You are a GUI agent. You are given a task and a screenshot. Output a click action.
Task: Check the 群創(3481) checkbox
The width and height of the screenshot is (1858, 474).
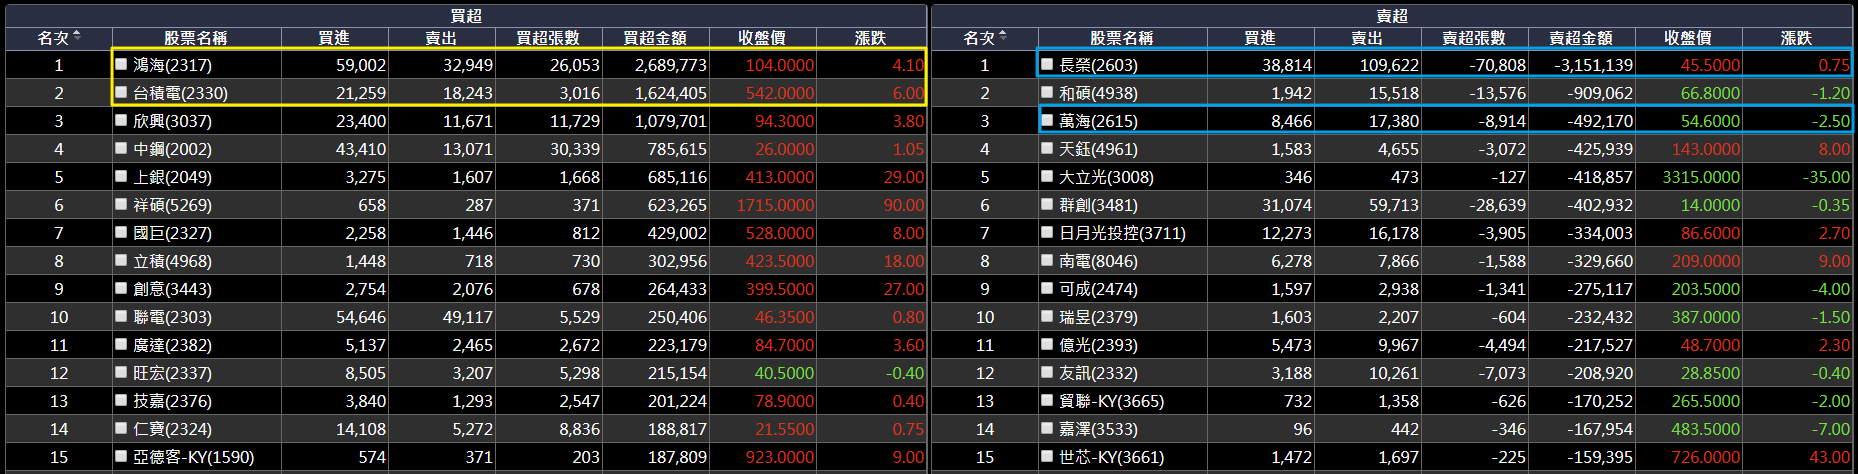(1047, 204)
